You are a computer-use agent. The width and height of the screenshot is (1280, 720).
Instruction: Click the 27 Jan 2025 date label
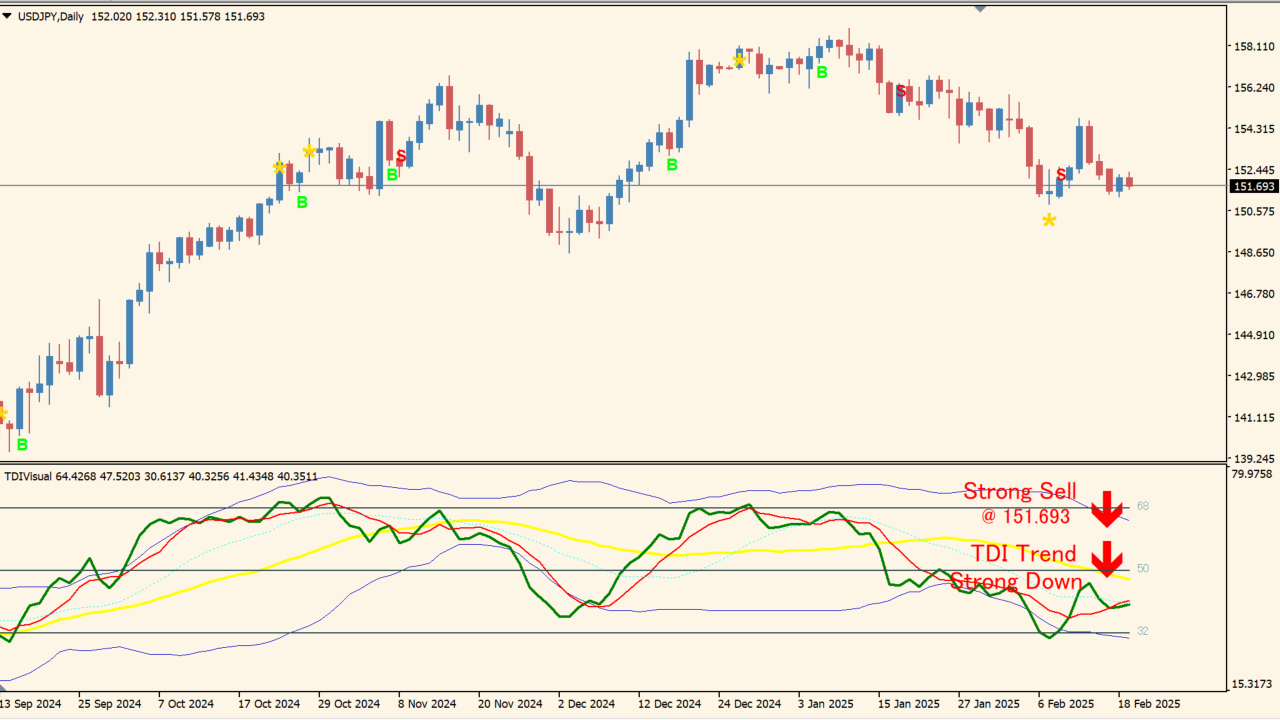tap(989, 703)
